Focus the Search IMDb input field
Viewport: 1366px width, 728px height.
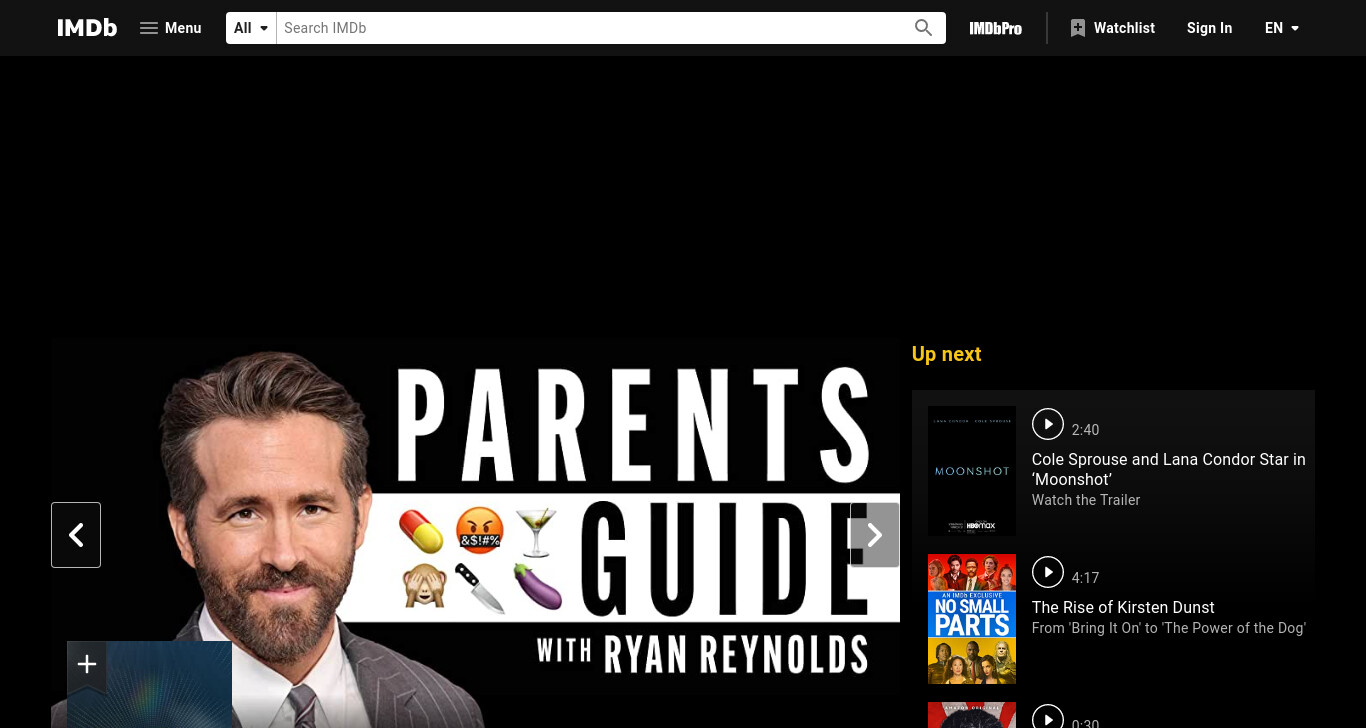[x=591, y=28]
